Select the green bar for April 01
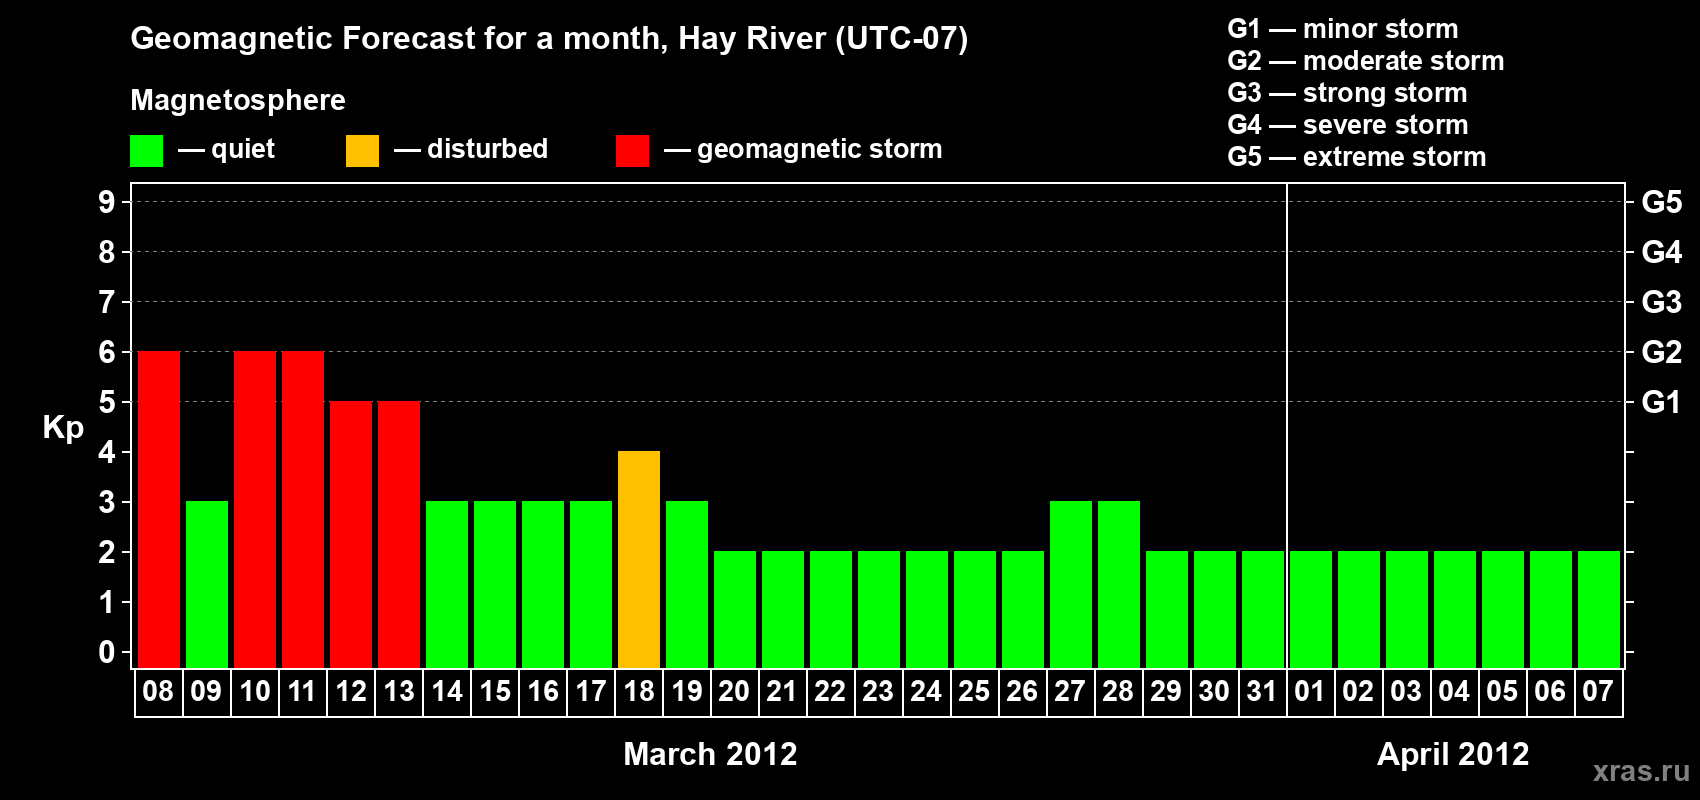The height and width of the screenshot is (800, 1700). coord(1311,610)
